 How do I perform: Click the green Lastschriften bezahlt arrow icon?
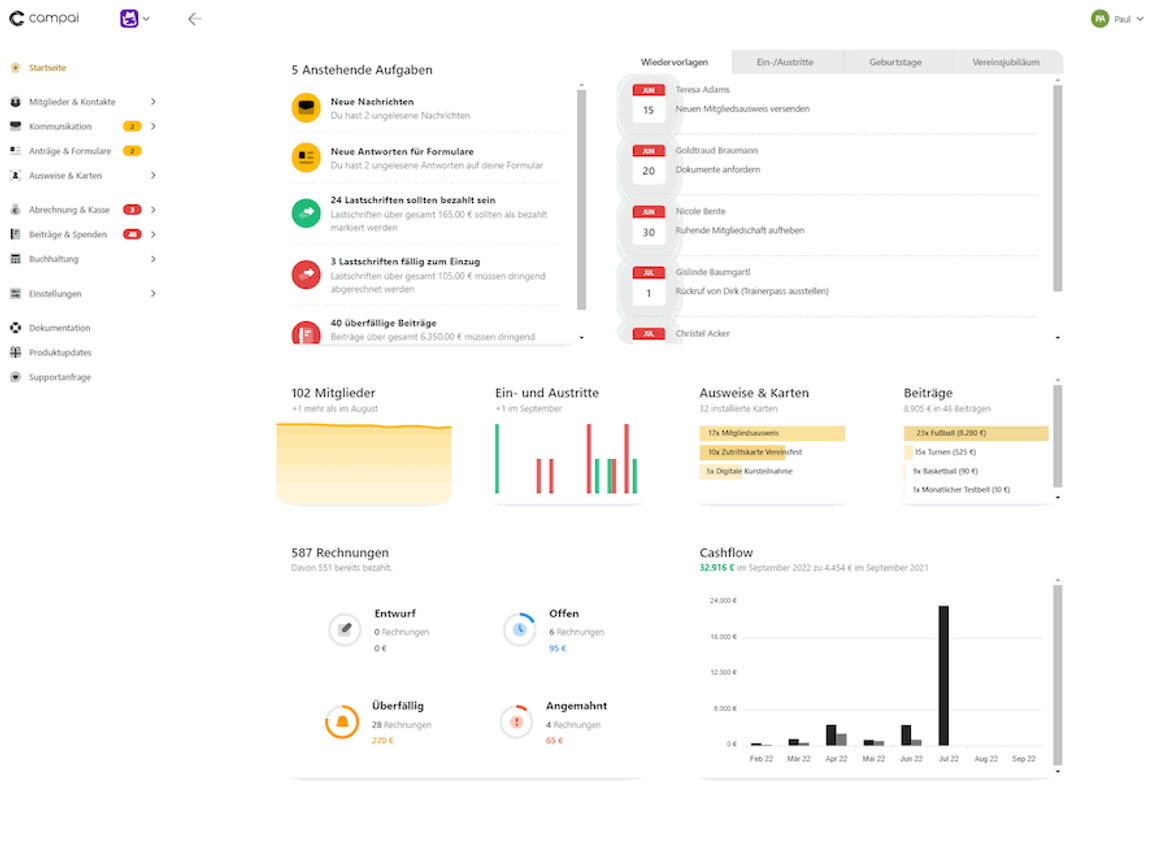[x=306, y=213]
